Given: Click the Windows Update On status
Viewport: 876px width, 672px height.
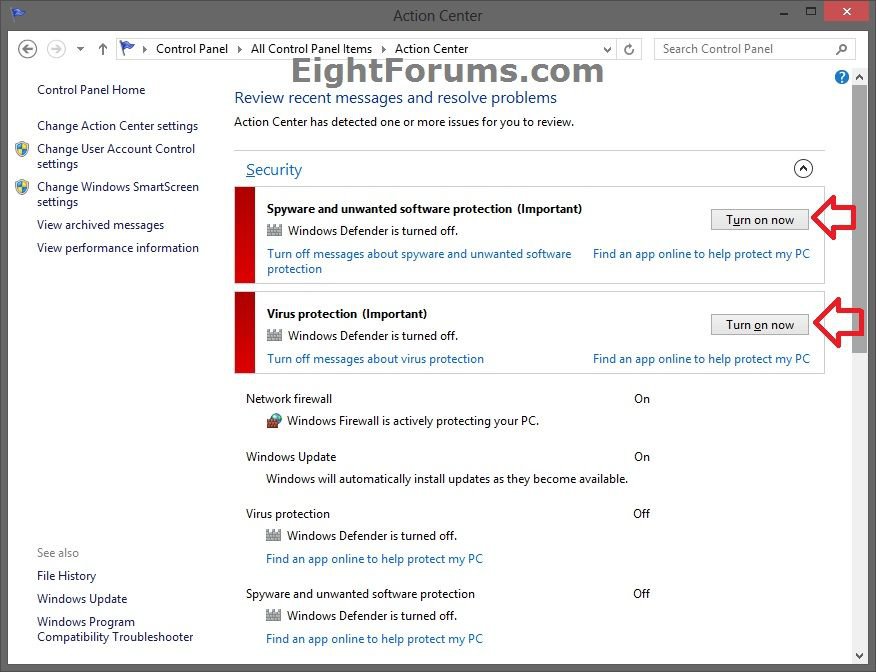Looking at the screenshot, I should pyautogui.click(x=642, y=457).
